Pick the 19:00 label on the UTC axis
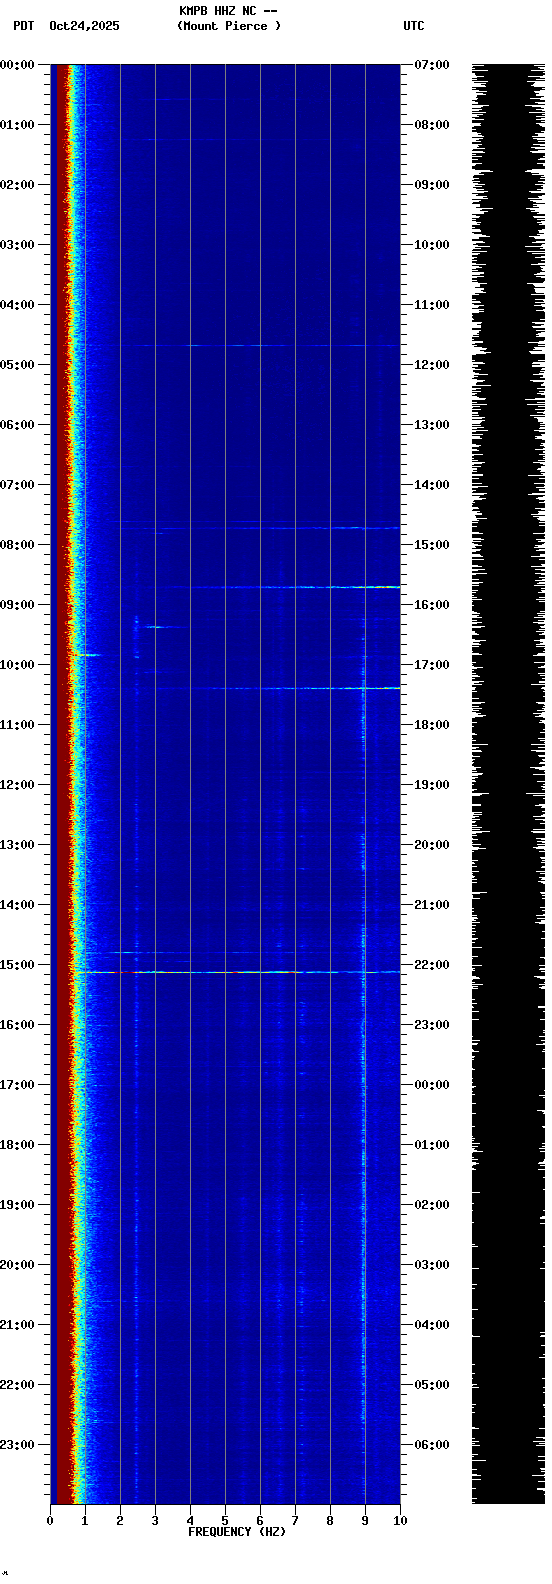This screenshot has width=552, height=1584. pyautogui.click(x=432, y=785)
